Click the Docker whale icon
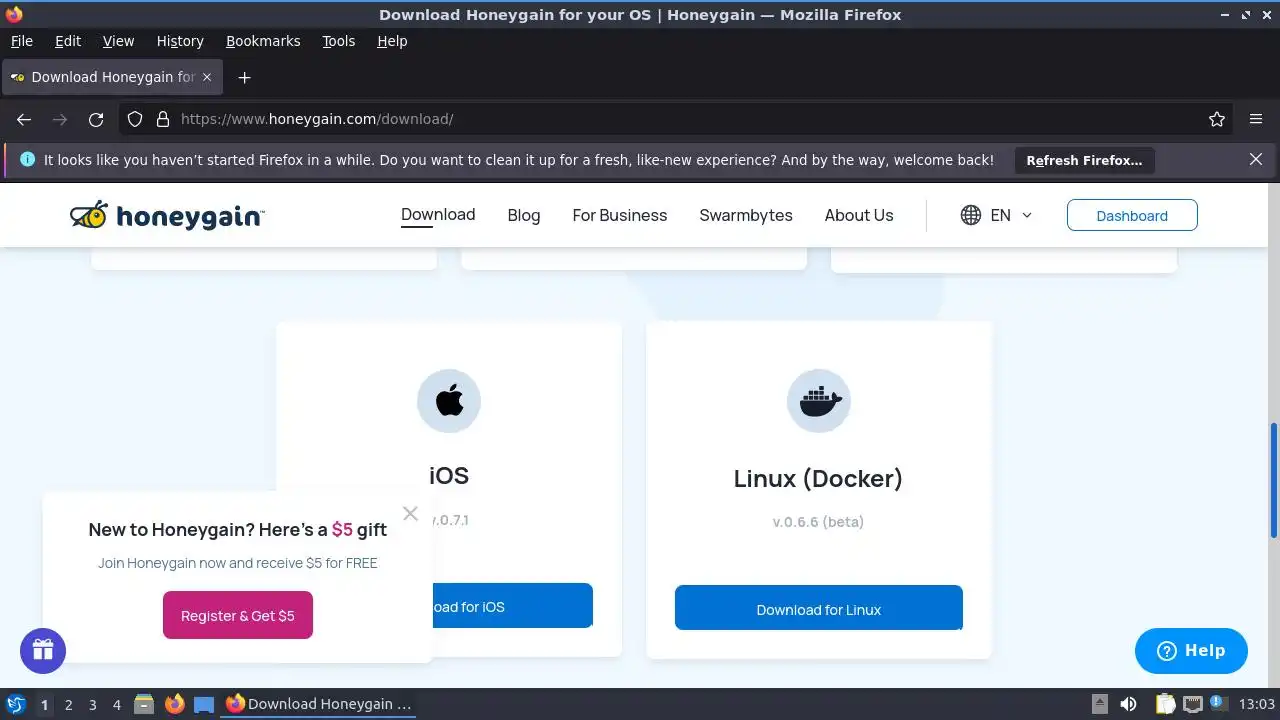The image size is (1280, 720). (819, 401)
